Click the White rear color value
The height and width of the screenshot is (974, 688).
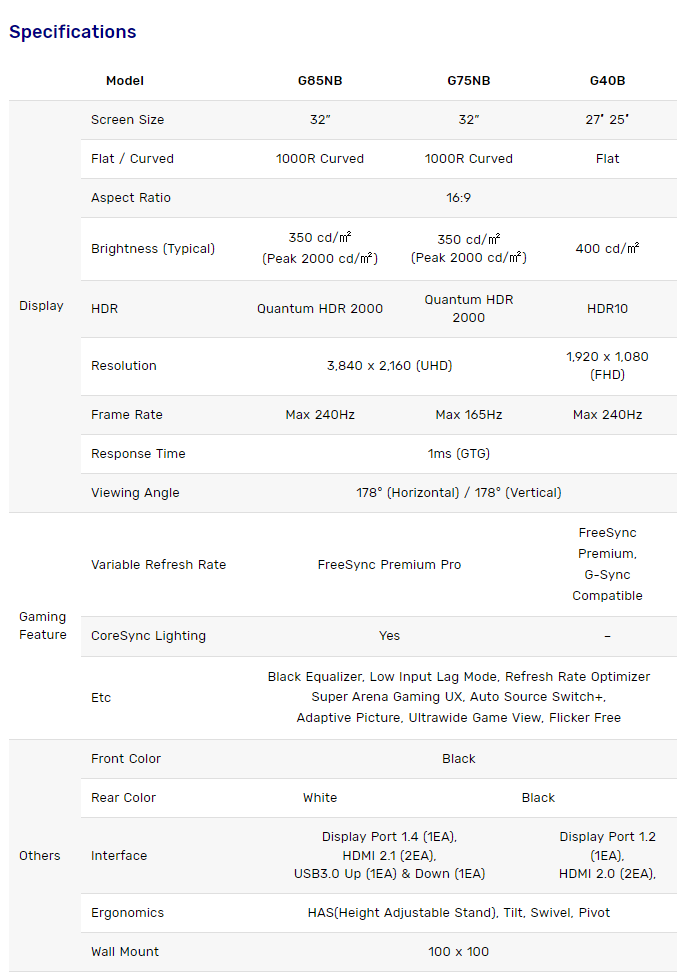click(x=320, y=798)
